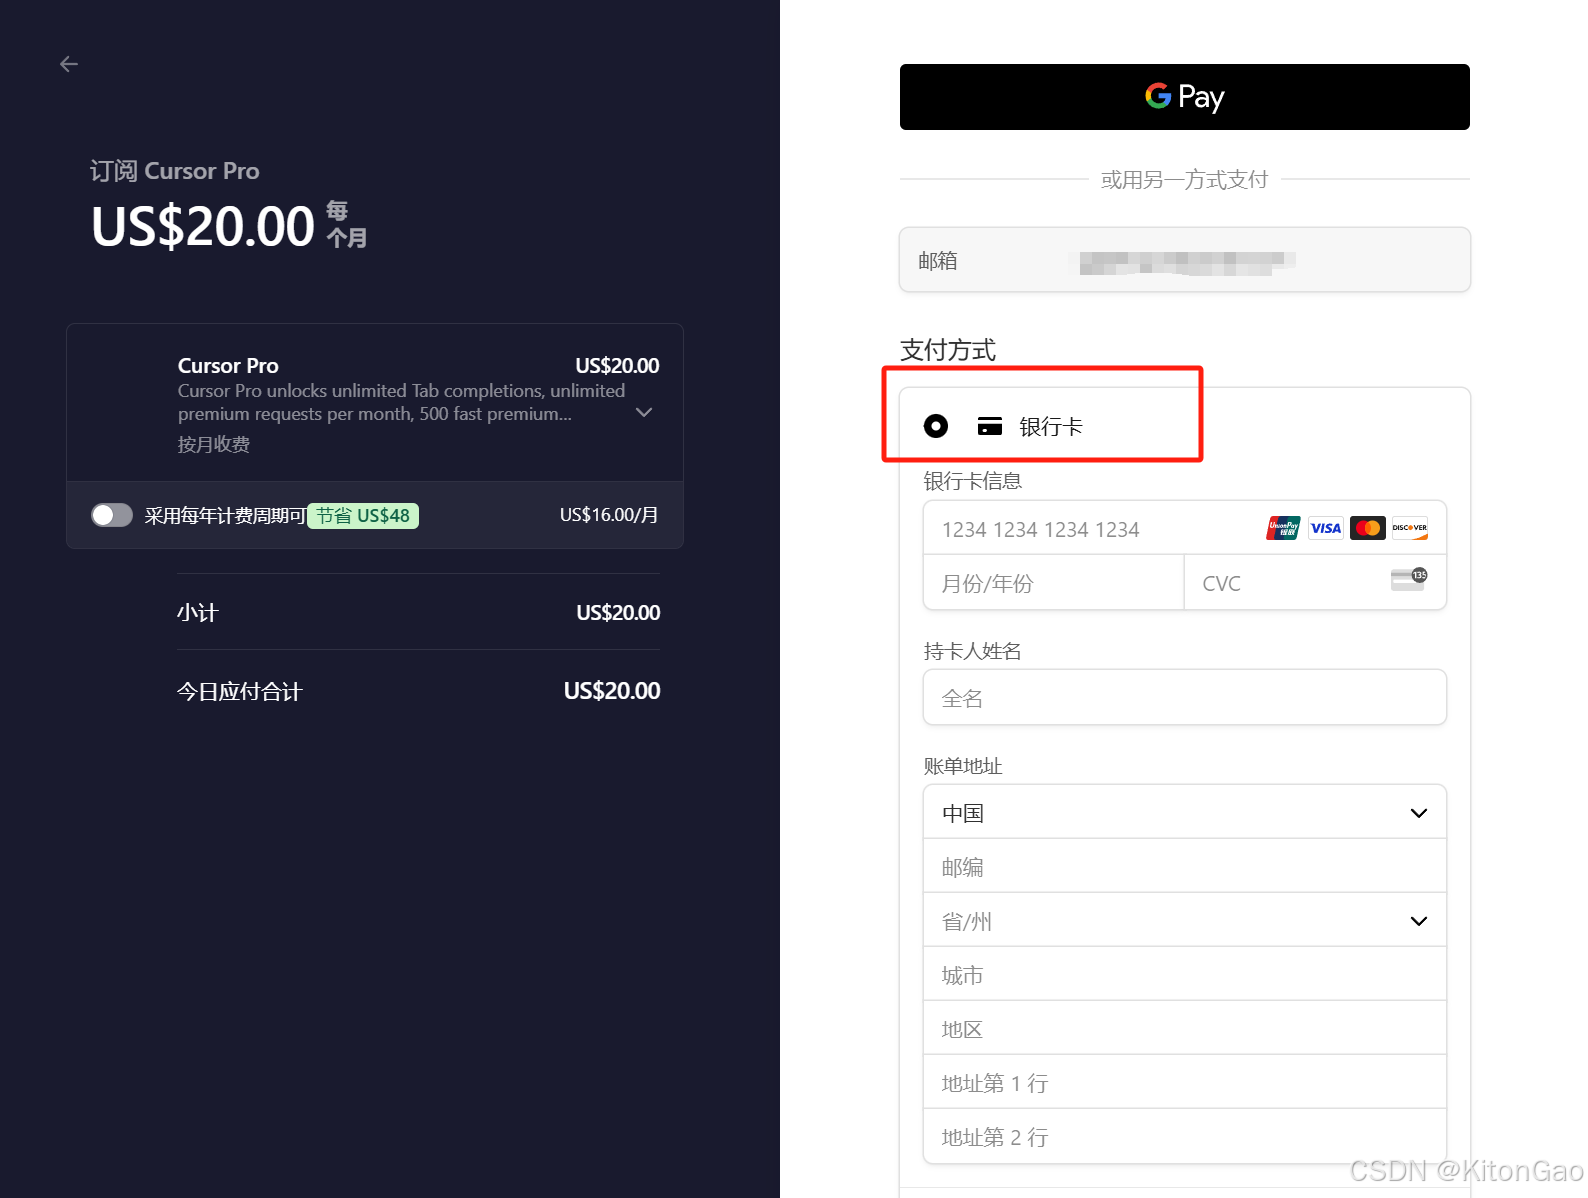Screen dimensions: 1588x1198
Task: Click the VISA card logo
Action: click(1326, 528)
